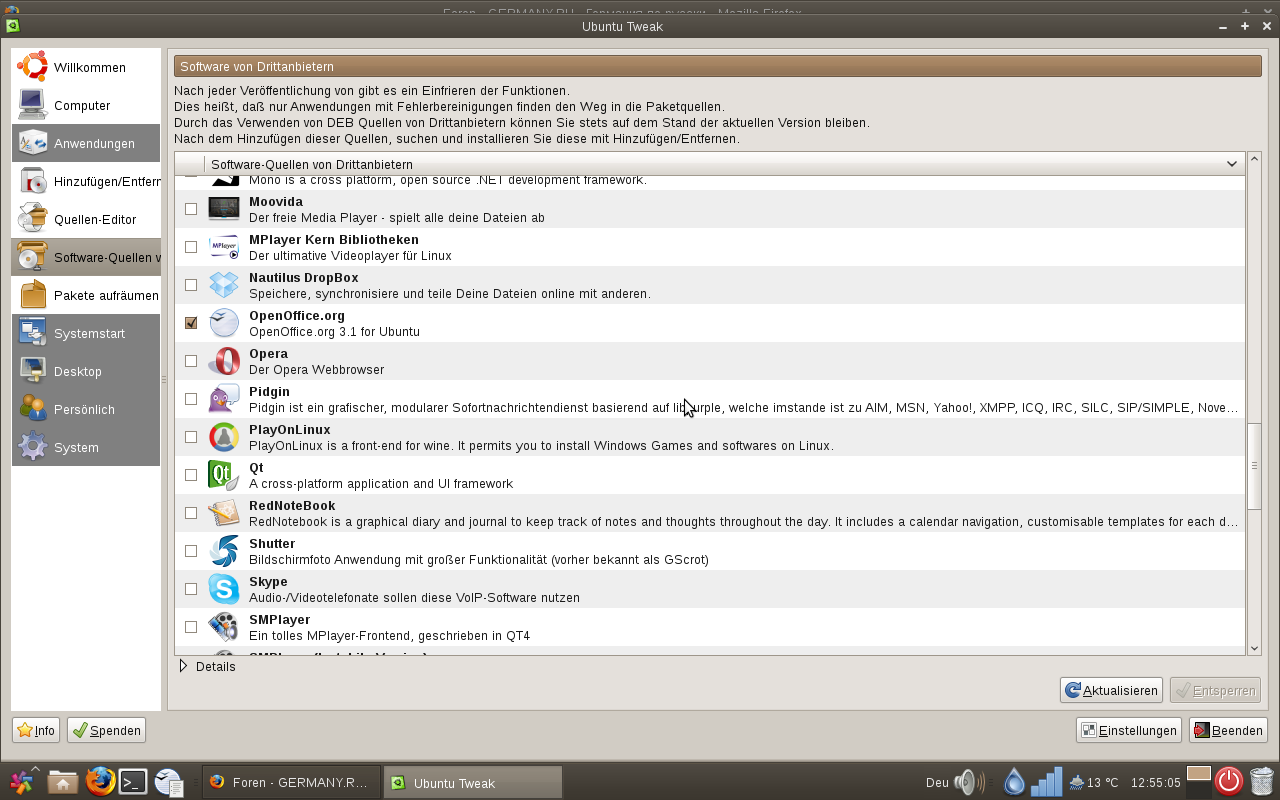This screenshot has width=1280, height=800.
Task: Click the Beenden quit button
Action: tap(1228, 730)
